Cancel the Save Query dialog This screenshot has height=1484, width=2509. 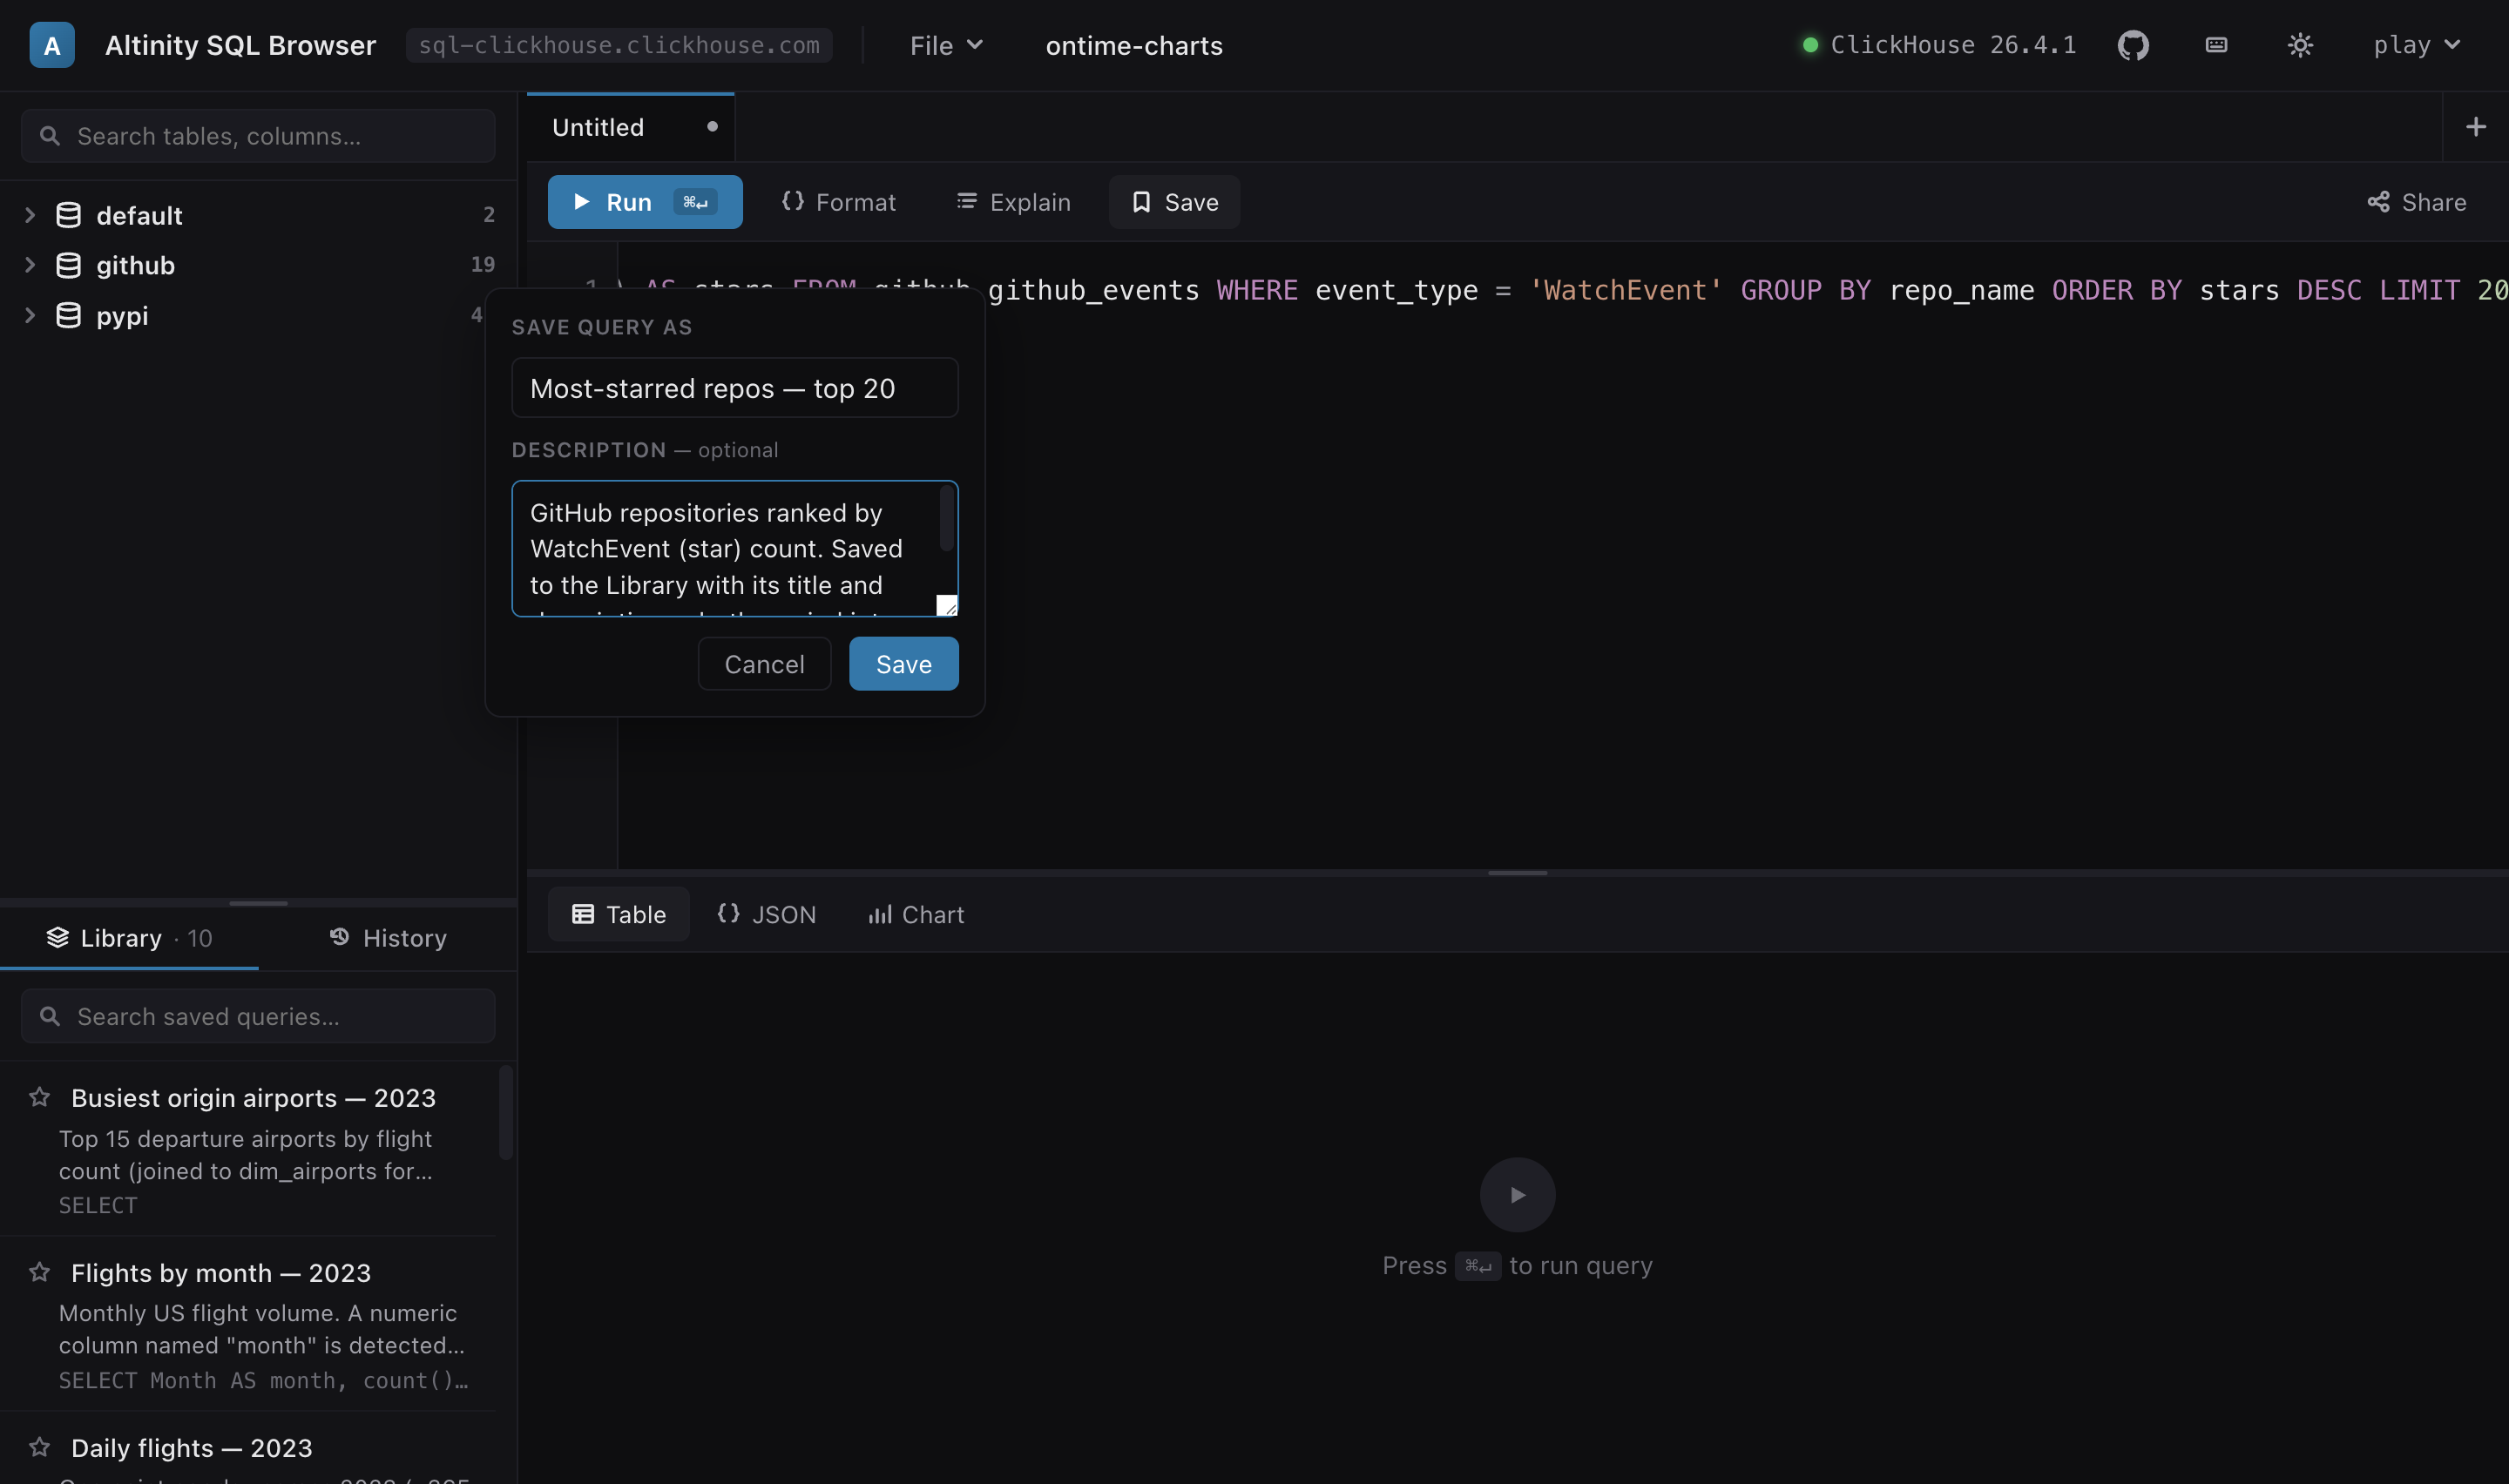pos(764,664)
